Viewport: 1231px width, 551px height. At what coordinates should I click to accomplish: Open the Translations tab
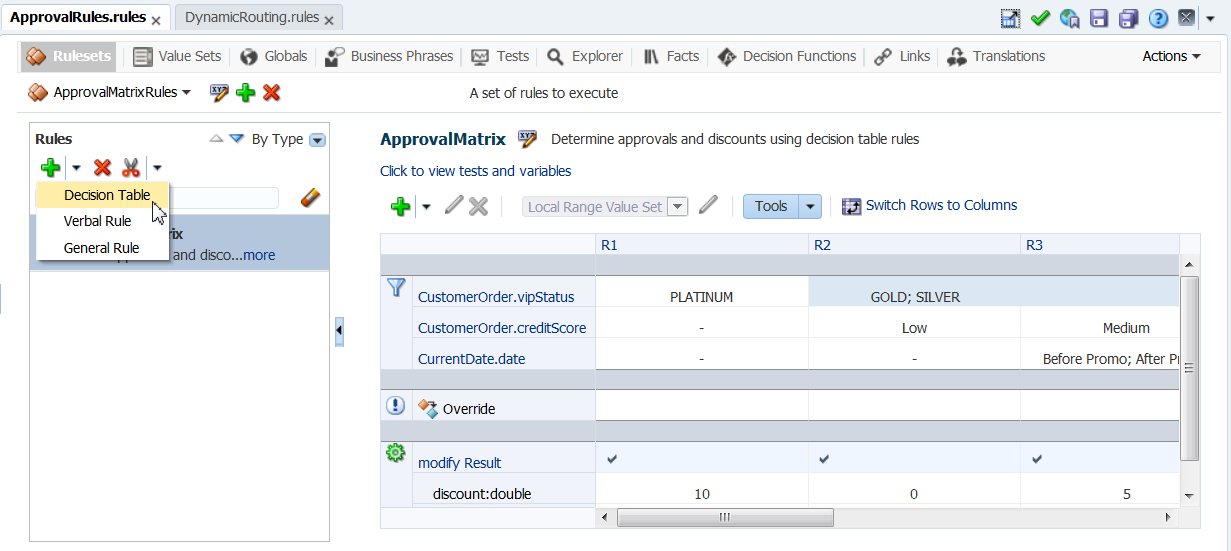[x=996, y=57]
